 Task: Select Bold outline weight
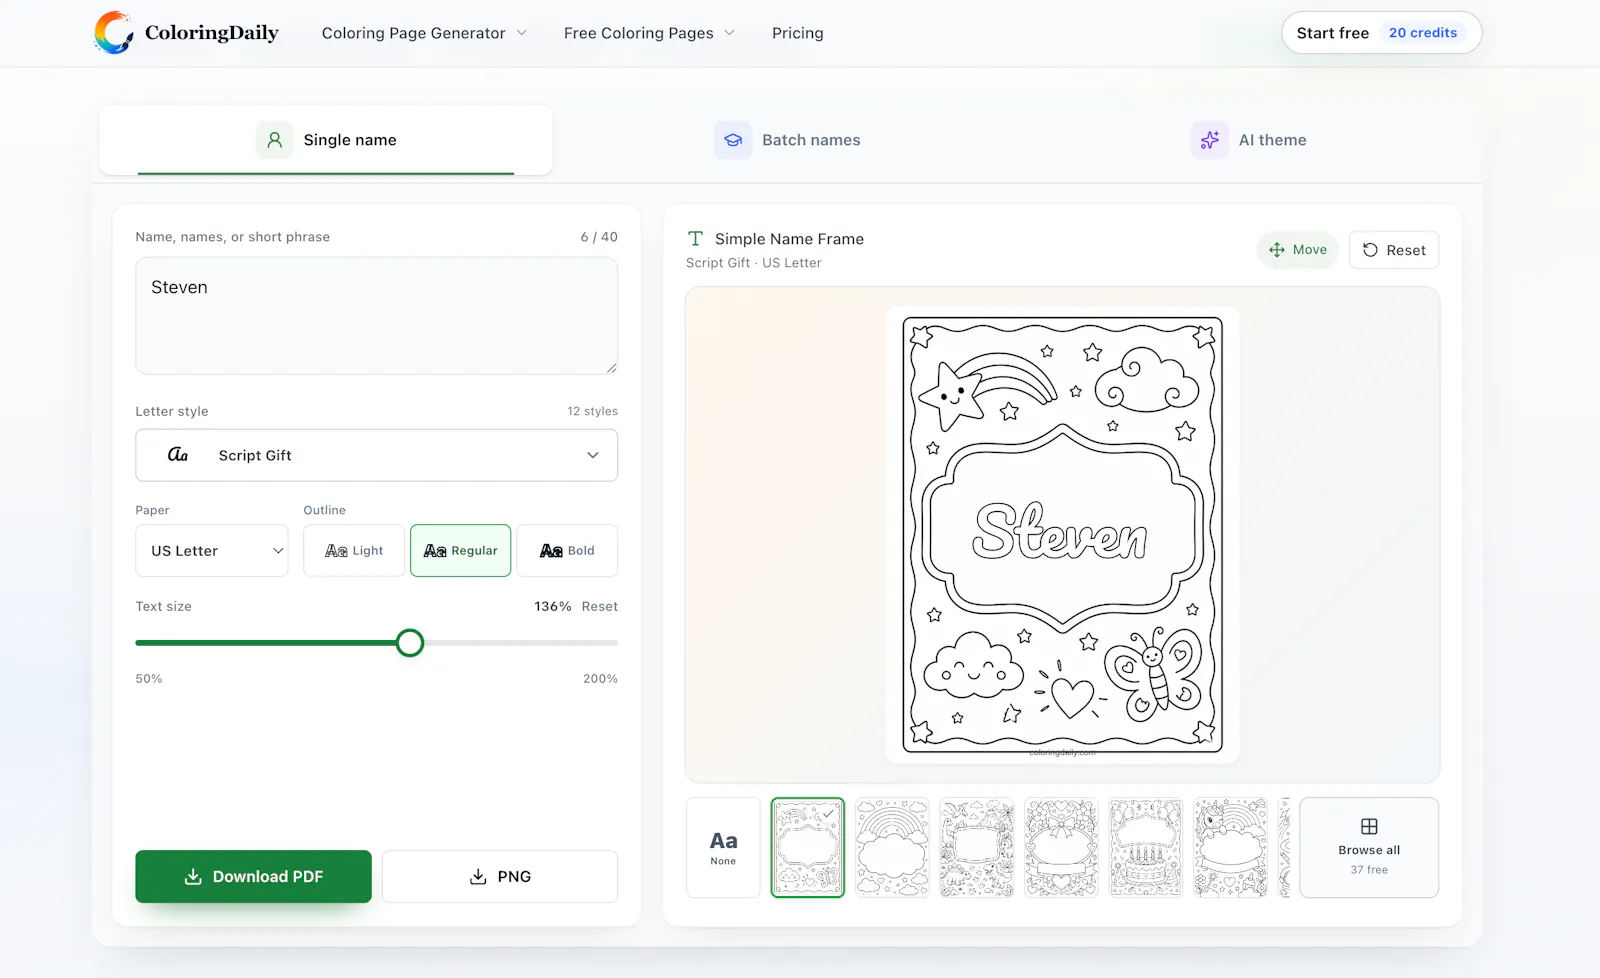[x=567, y=551]
